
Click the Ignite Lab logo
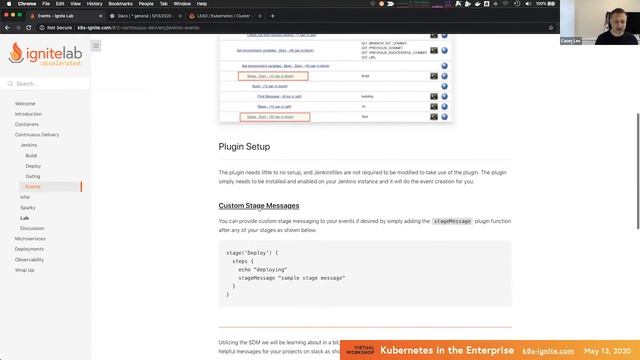pos(45,53)
